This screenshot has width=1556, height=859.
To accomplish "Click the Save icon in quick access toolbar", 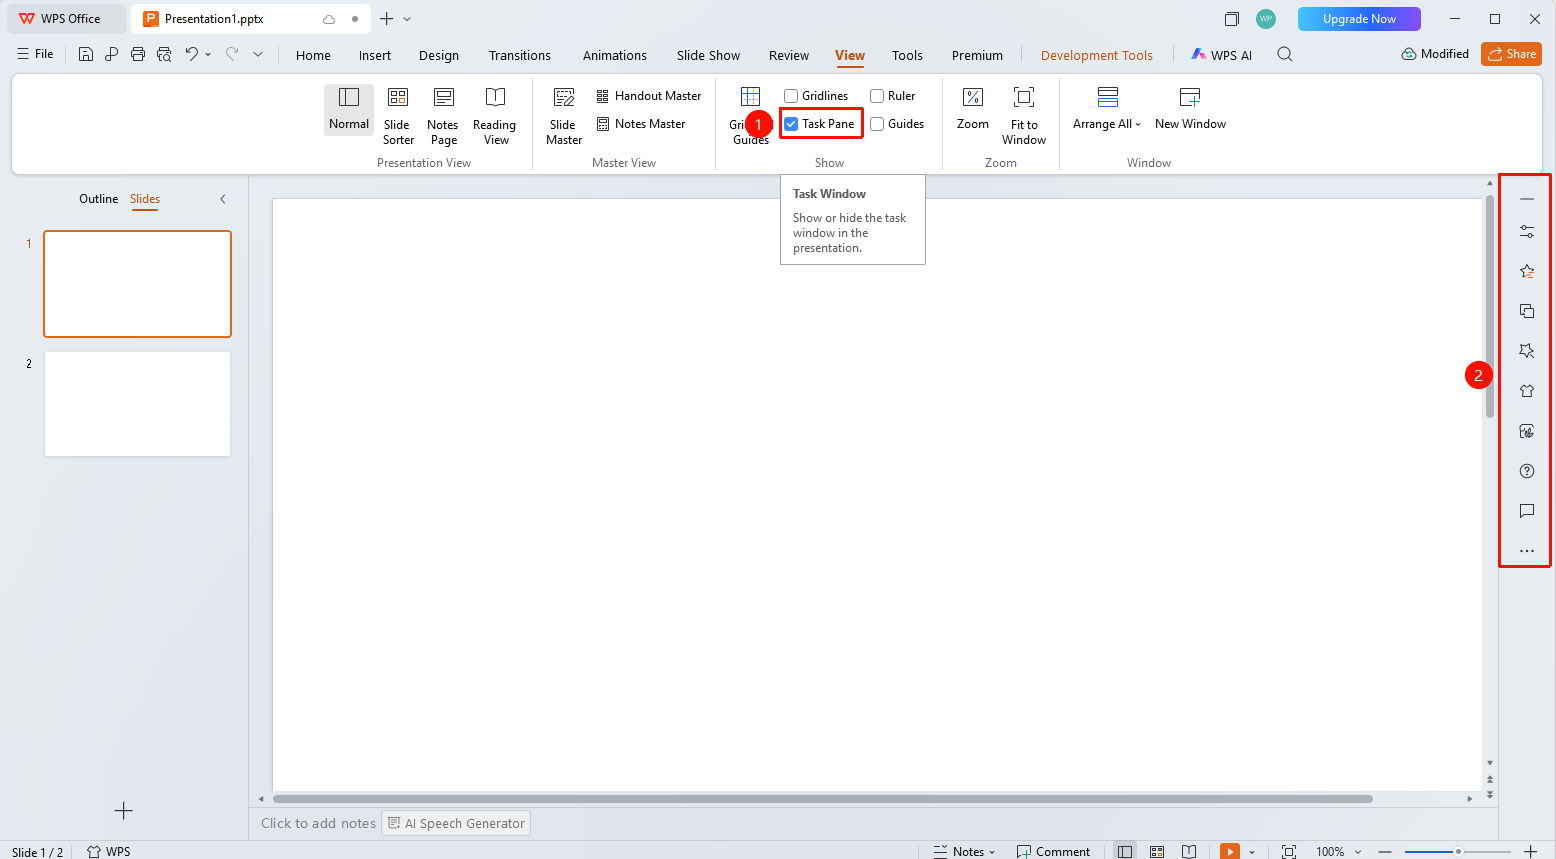I will point(86,54).
